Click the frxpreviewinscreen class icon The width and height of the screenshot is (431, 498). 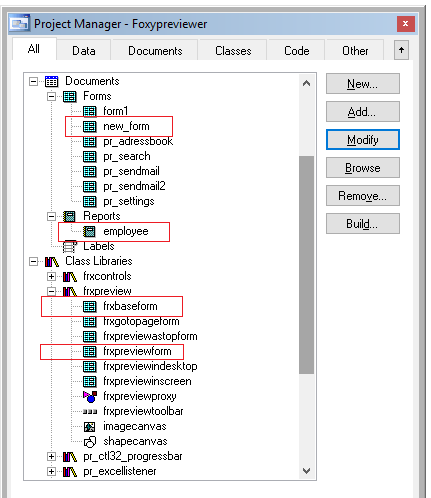(x=90, y=381)
